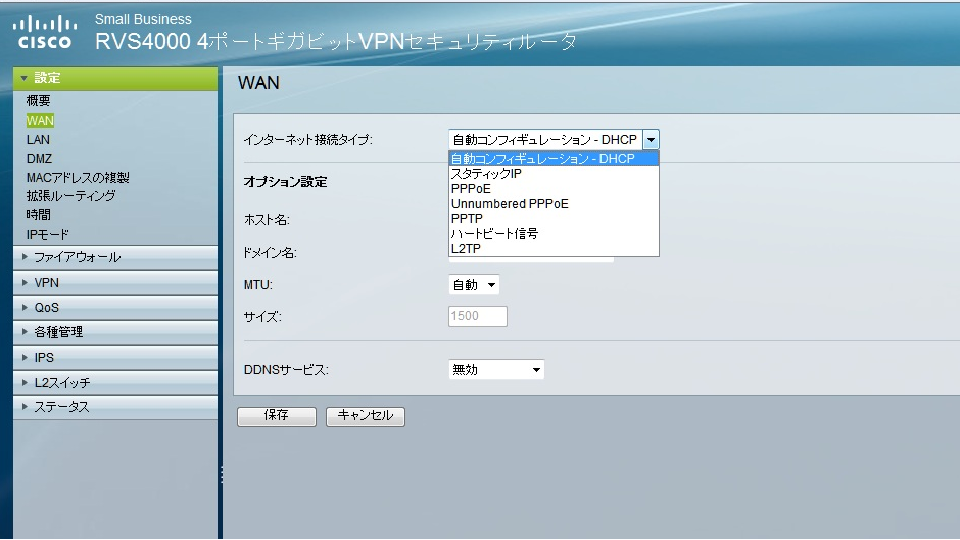Open the 時間 settings page
Image resolution: width=960 pixels, height=540 pixels.
coord(39,215)
